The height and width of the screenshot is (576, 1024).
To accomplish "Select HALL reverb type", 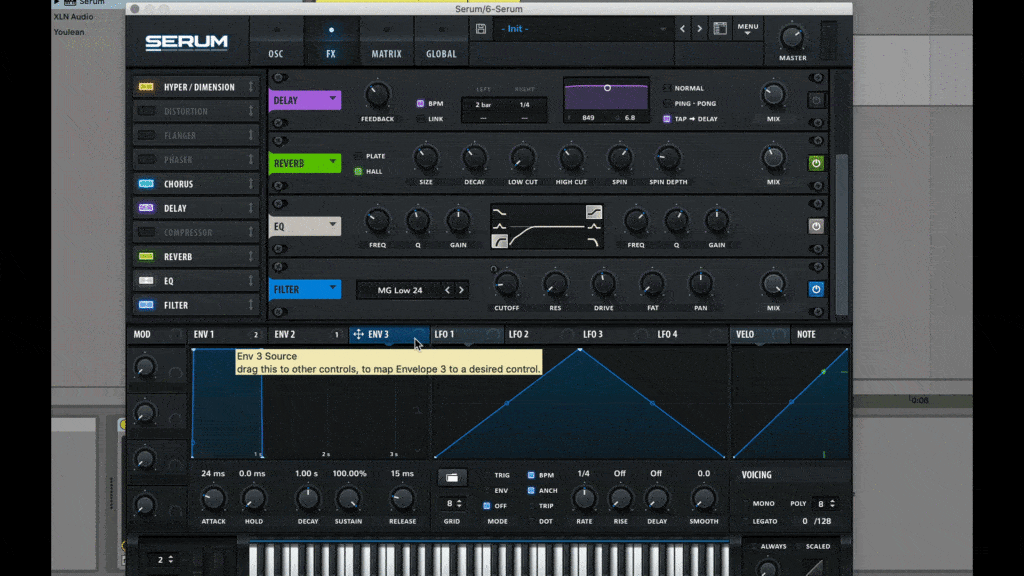I will [358, 171].
